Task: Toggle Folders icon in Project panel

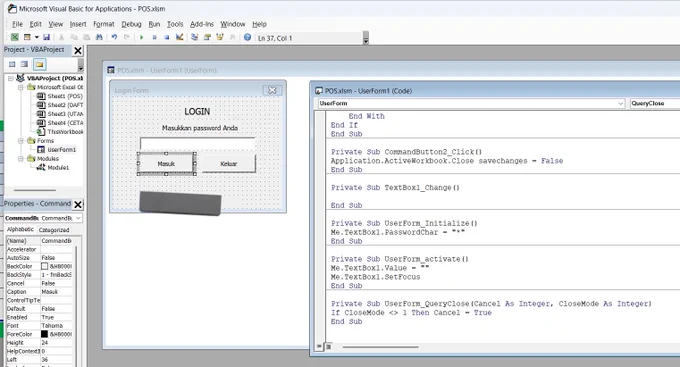Action: pos(39,65)
